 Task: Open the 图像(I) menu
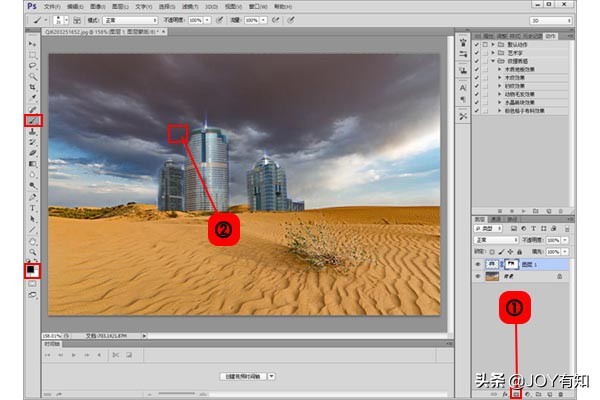tap(98, 7)
